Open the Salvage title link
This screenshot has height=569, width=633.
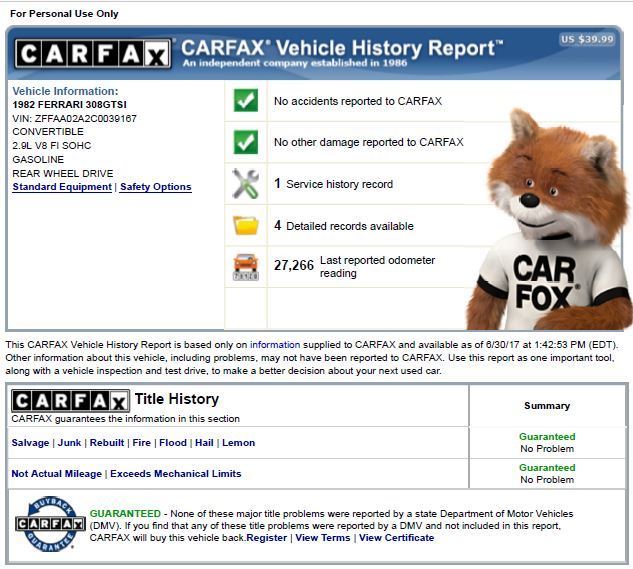coord(30,443)
